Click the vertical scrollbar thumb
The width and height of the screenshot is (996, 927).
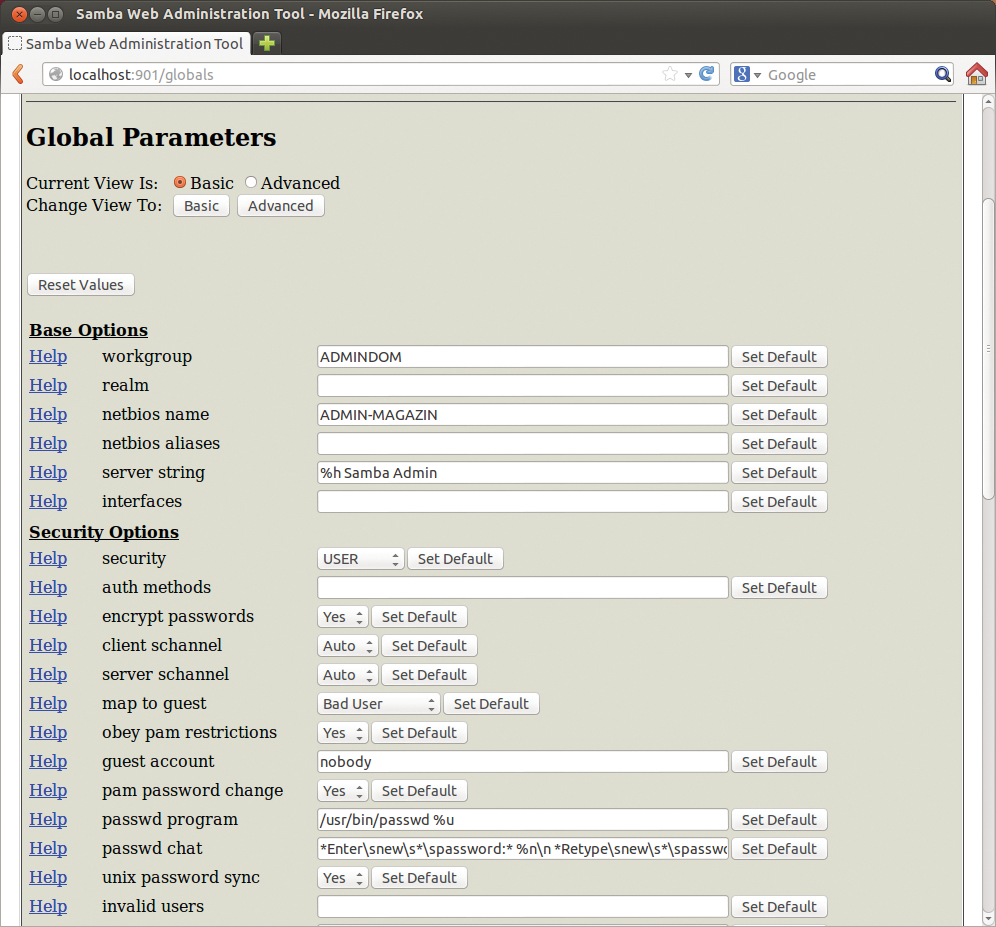[x=988, y=349]
